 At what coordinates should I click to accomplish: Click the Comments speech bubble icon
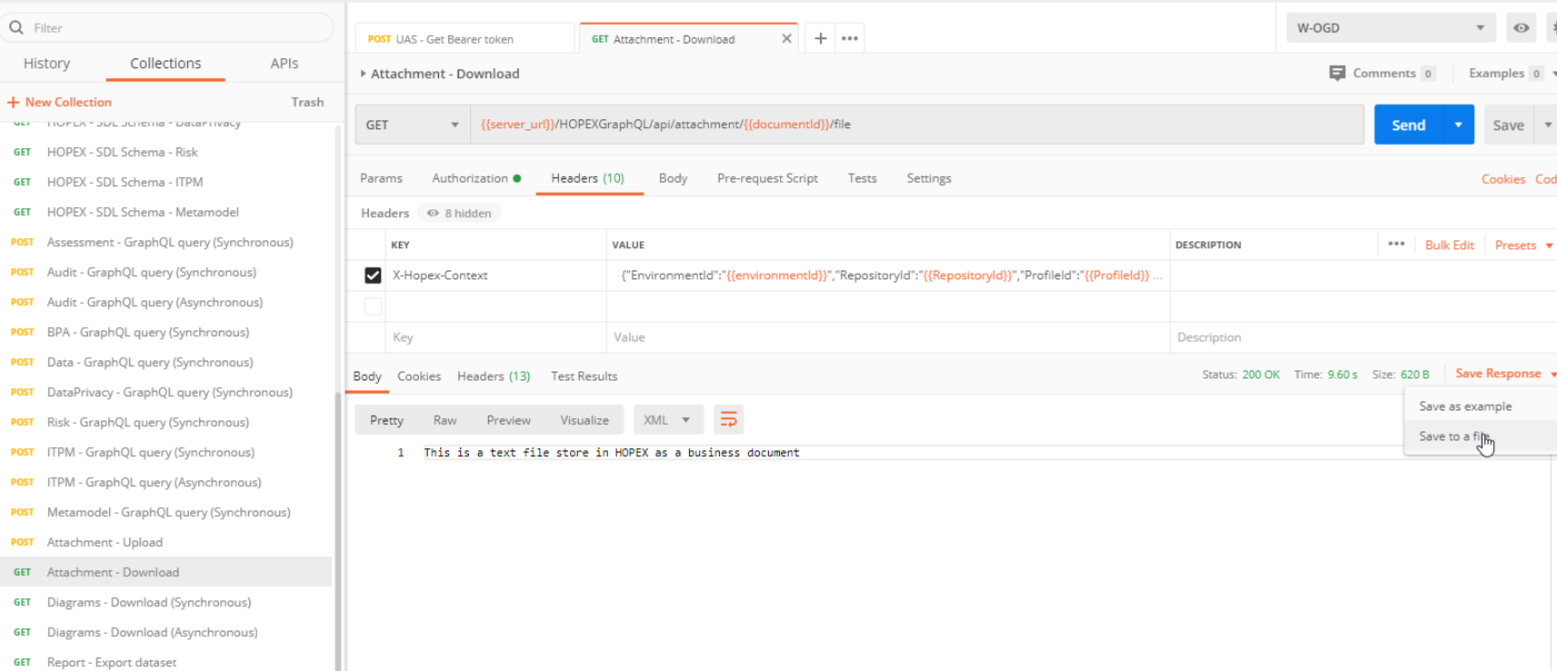[1337, 73]
